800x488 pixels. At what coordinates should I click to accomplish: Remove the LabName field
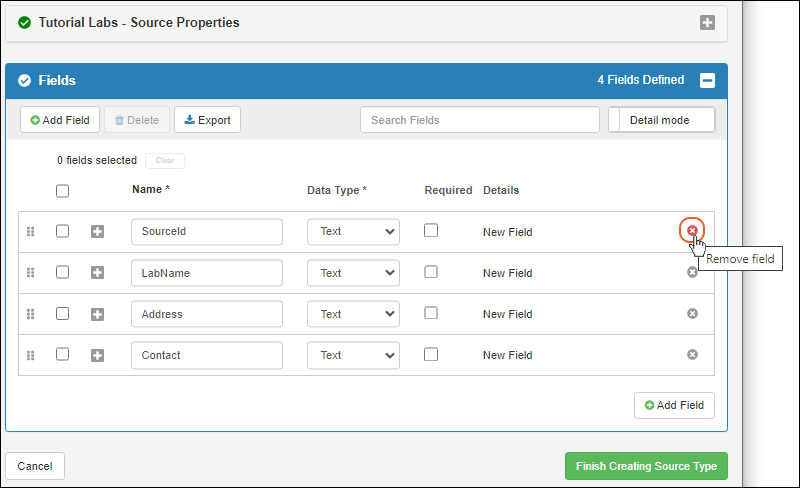tap(692, 272)
